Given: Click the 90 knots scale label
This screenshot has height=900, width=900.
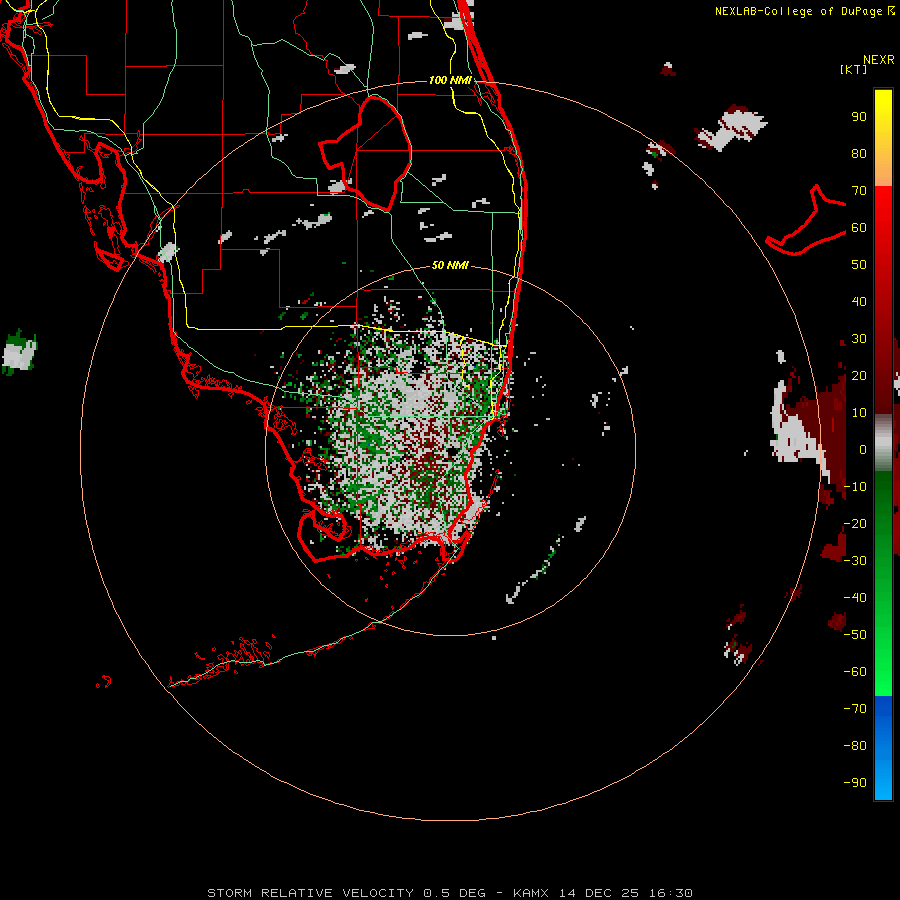Looking at the screenshot, I should click(859, 117).
